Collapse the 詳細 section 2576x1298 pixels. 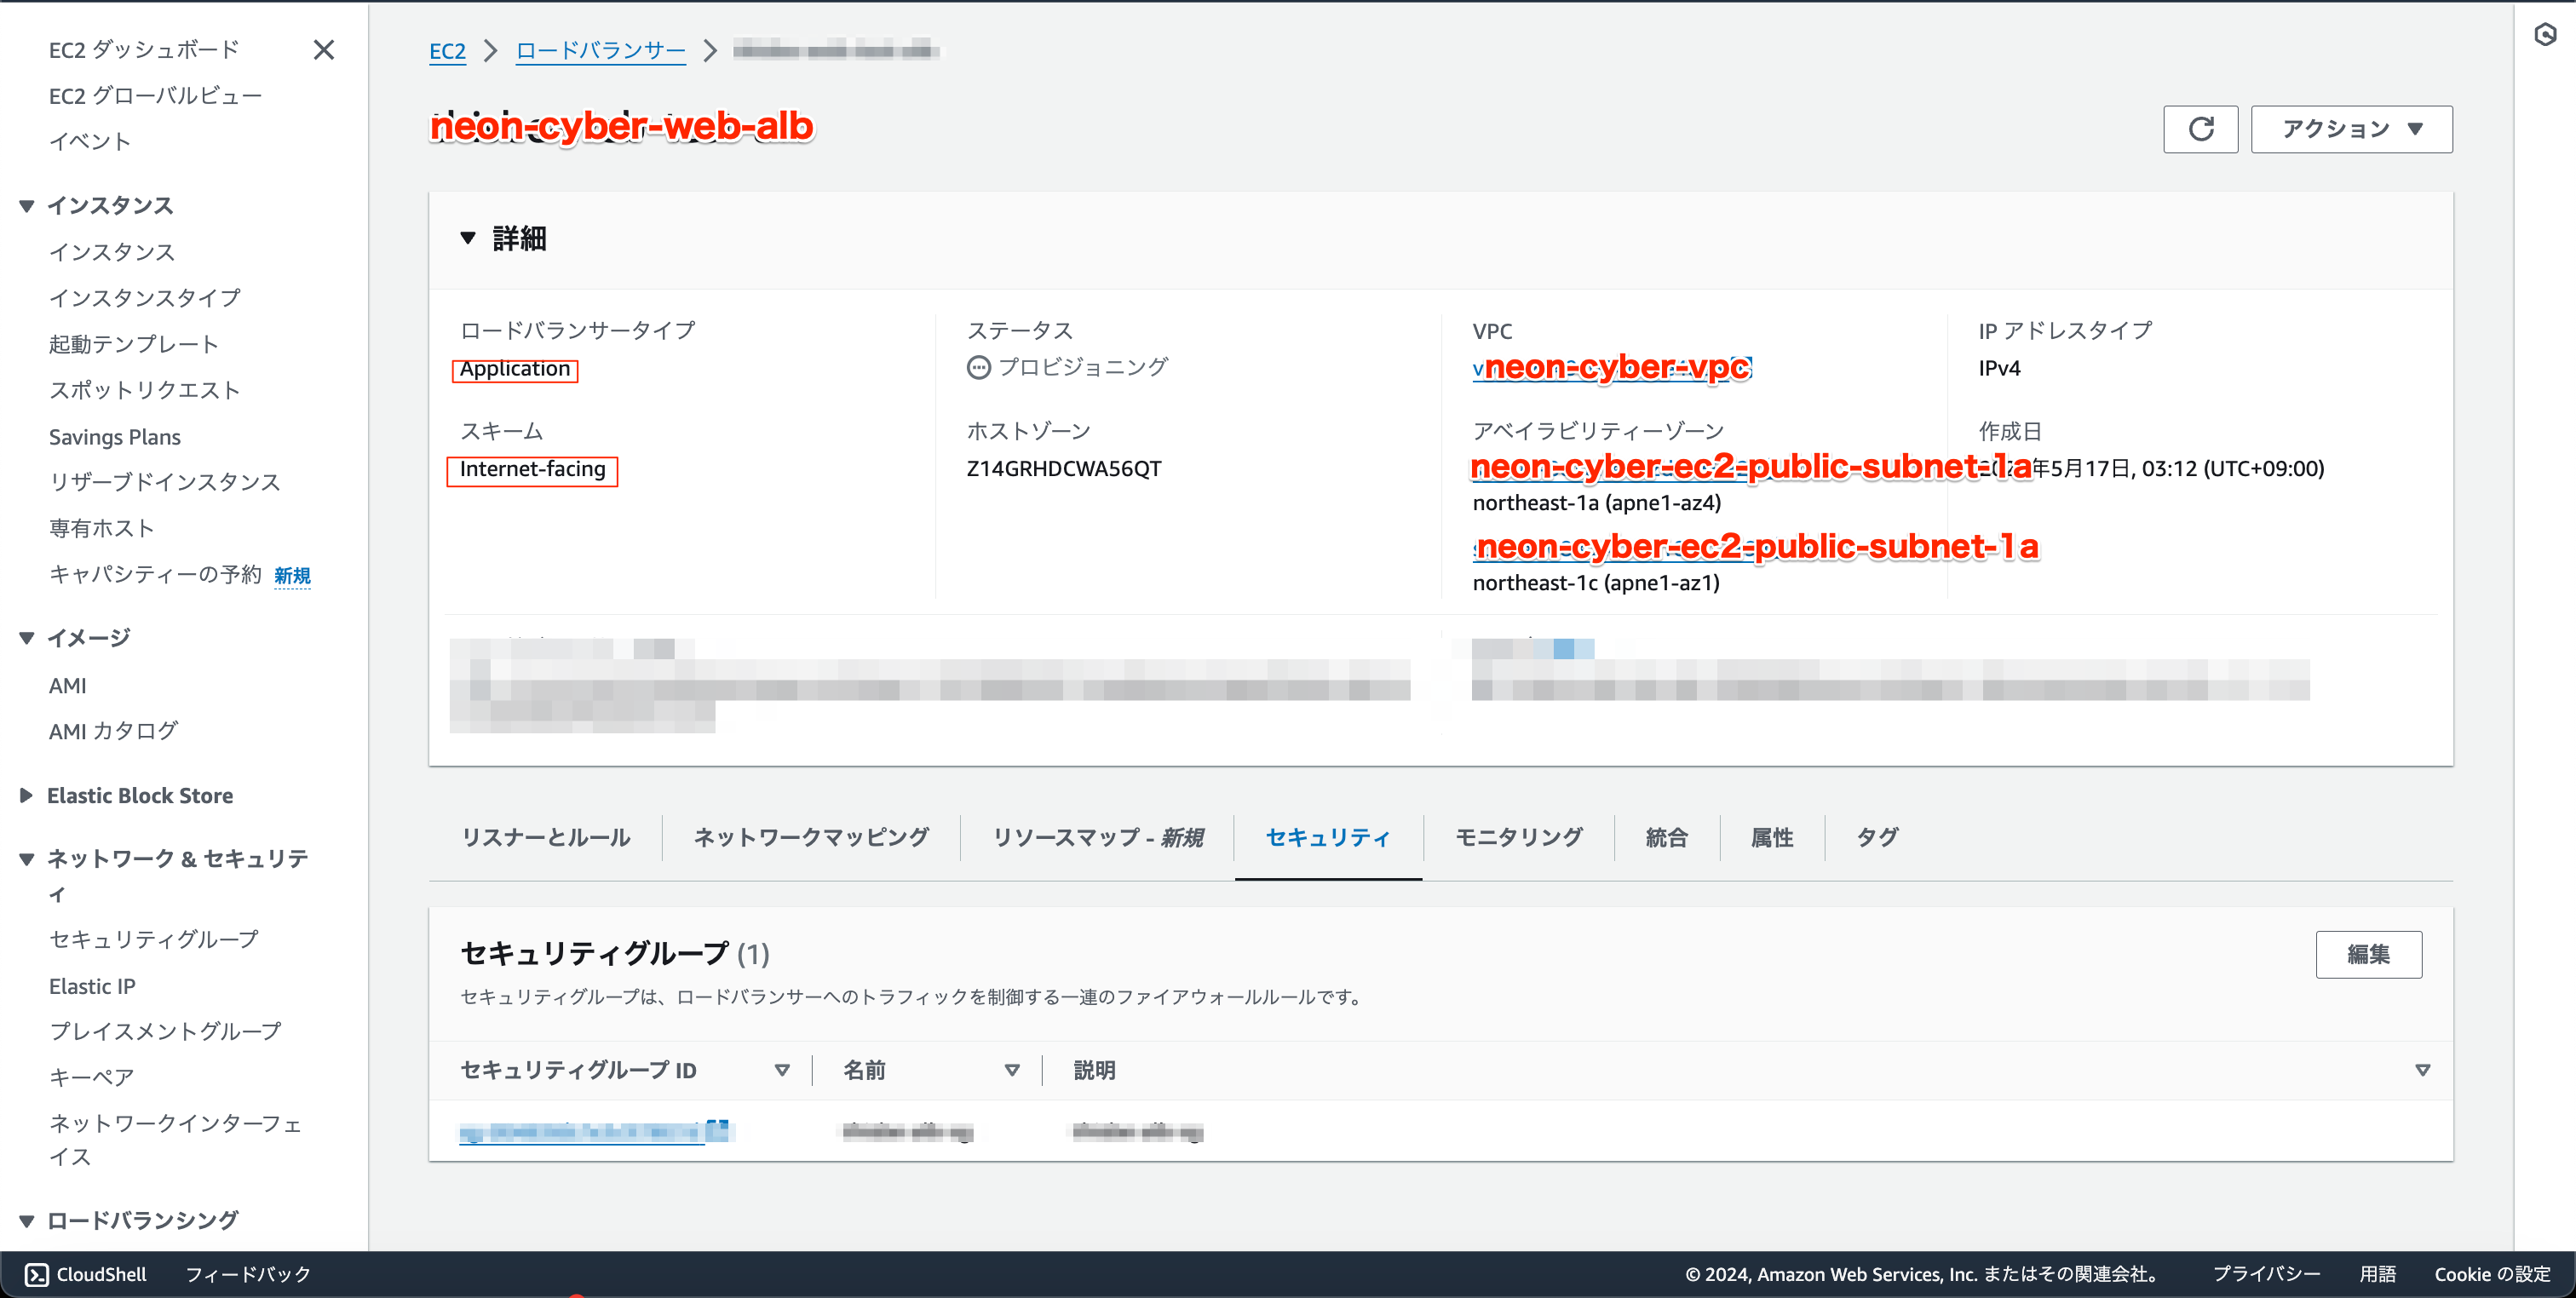467,238
